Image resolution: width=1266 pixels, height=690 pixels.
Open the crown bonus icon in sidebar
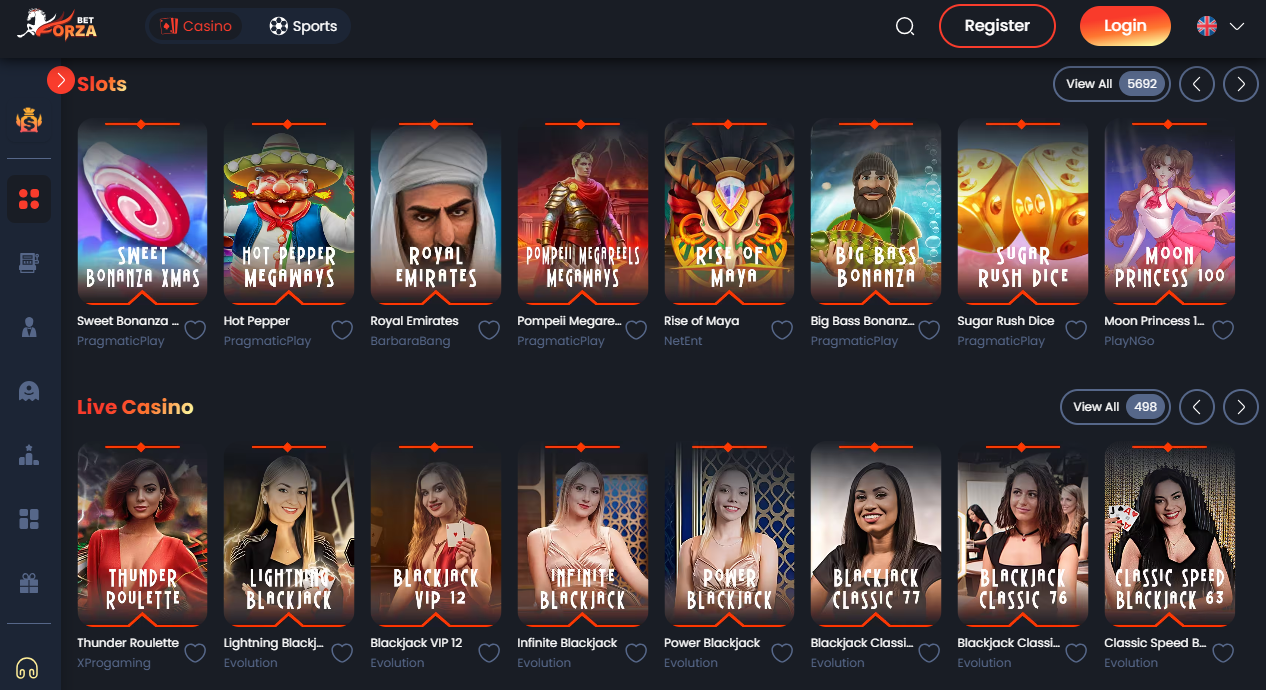28,121
